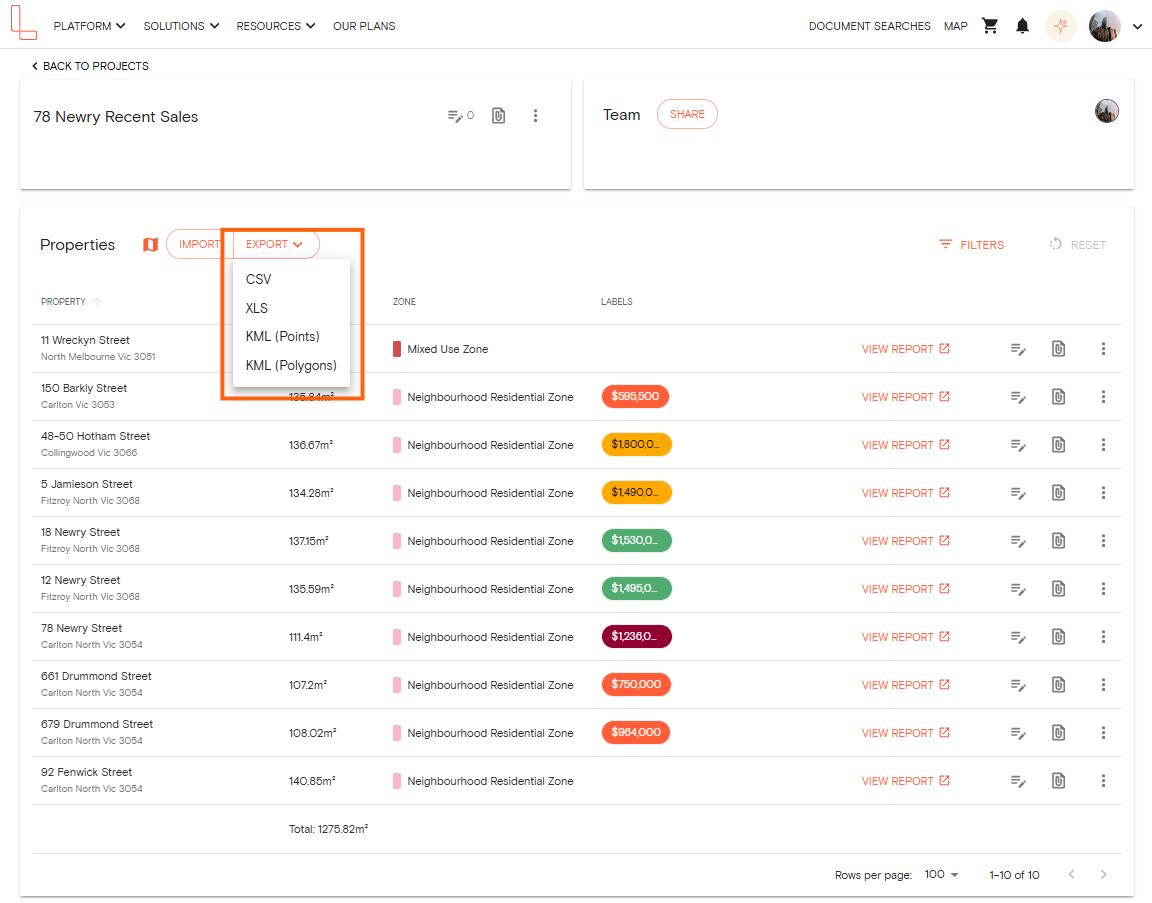Go to next page arrow

[x=1103, y=874]
